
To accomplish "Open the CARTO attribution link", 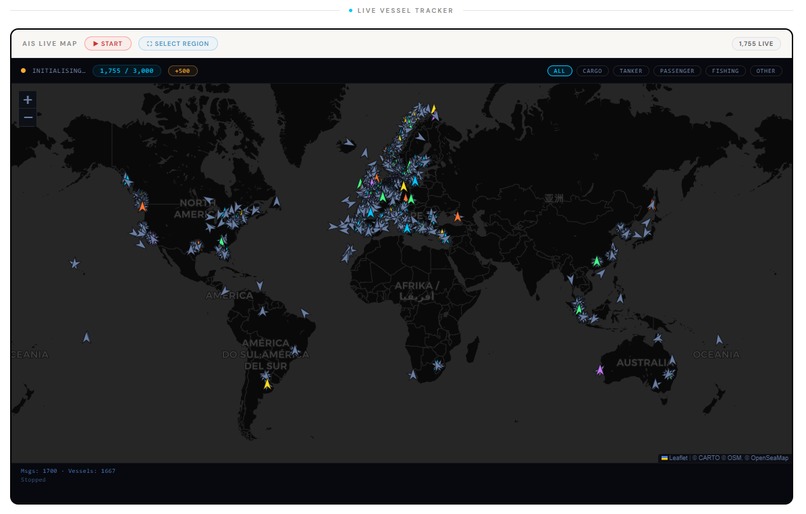I will pos(709,458).
